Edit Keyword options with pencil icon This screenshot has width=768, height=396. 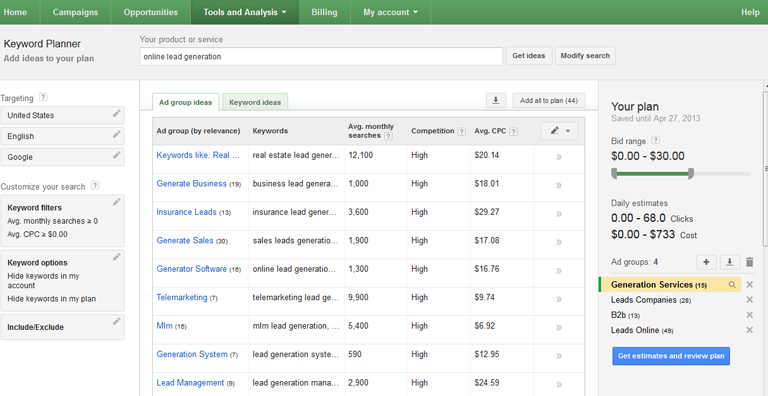[x=116, y=256]
